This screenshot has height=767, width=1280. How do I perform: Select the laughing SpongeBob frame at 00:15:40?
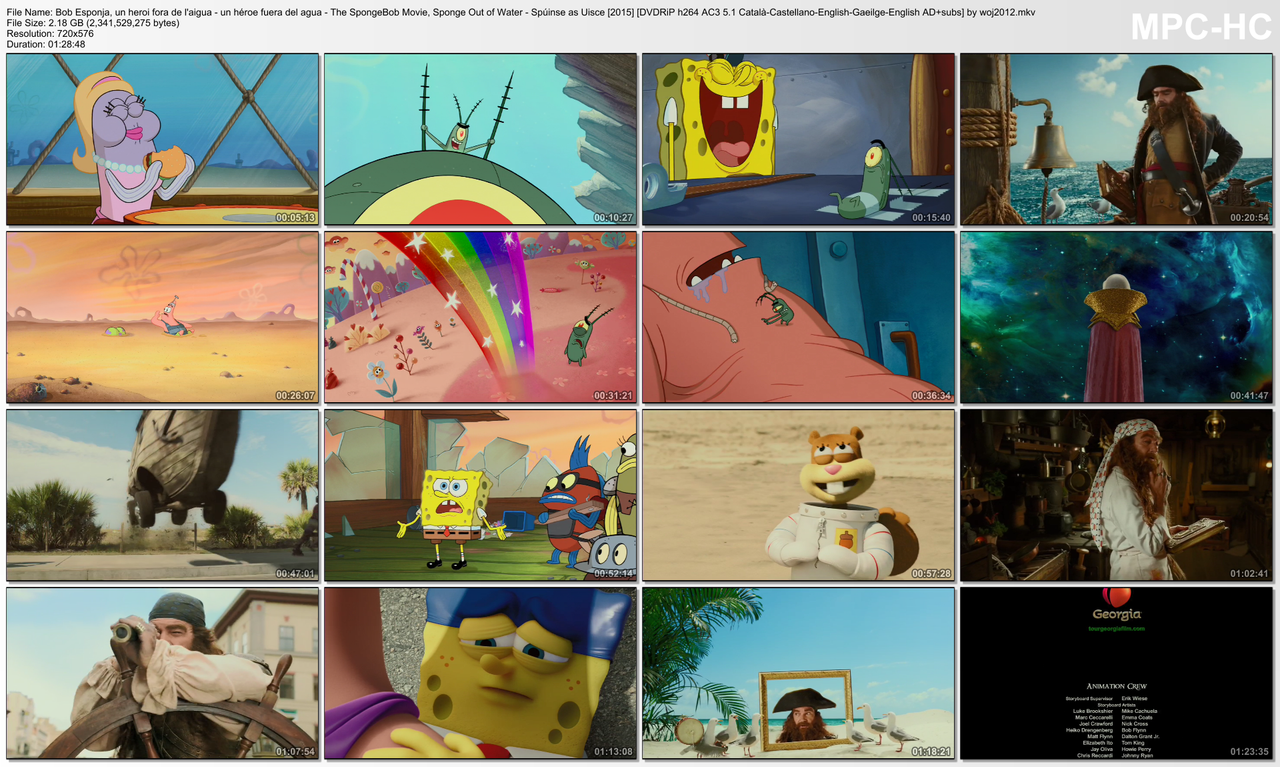pyautogui.click(x=798, y=139)
